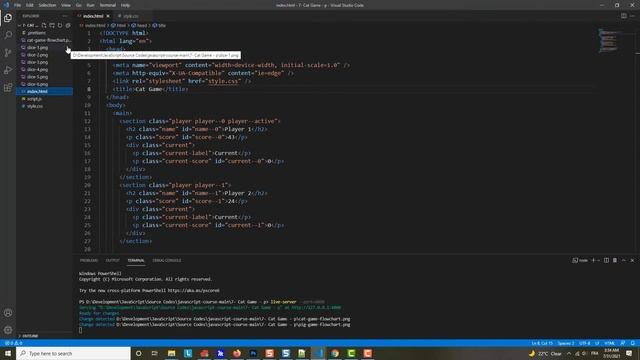Expand the Outline section

point(29,336)
